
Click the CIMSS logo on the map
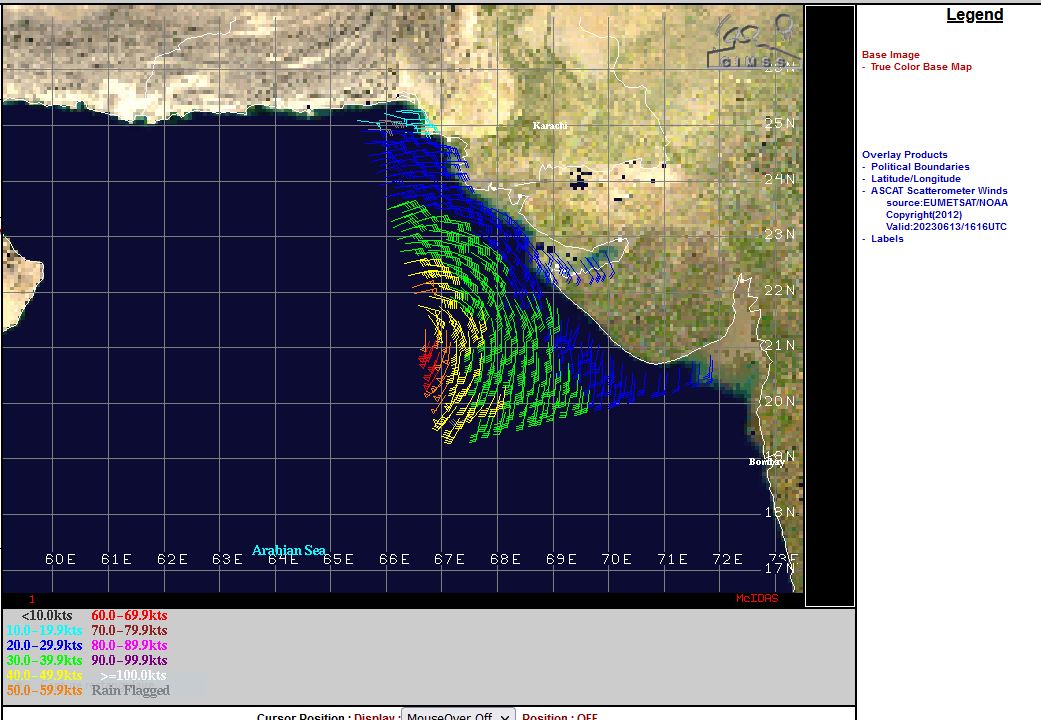753,45
